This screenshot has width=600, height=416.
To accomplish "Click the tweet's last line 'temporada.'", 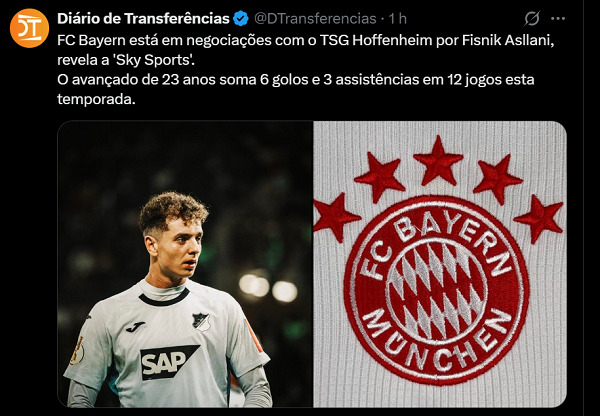I will tap(96, 100).
